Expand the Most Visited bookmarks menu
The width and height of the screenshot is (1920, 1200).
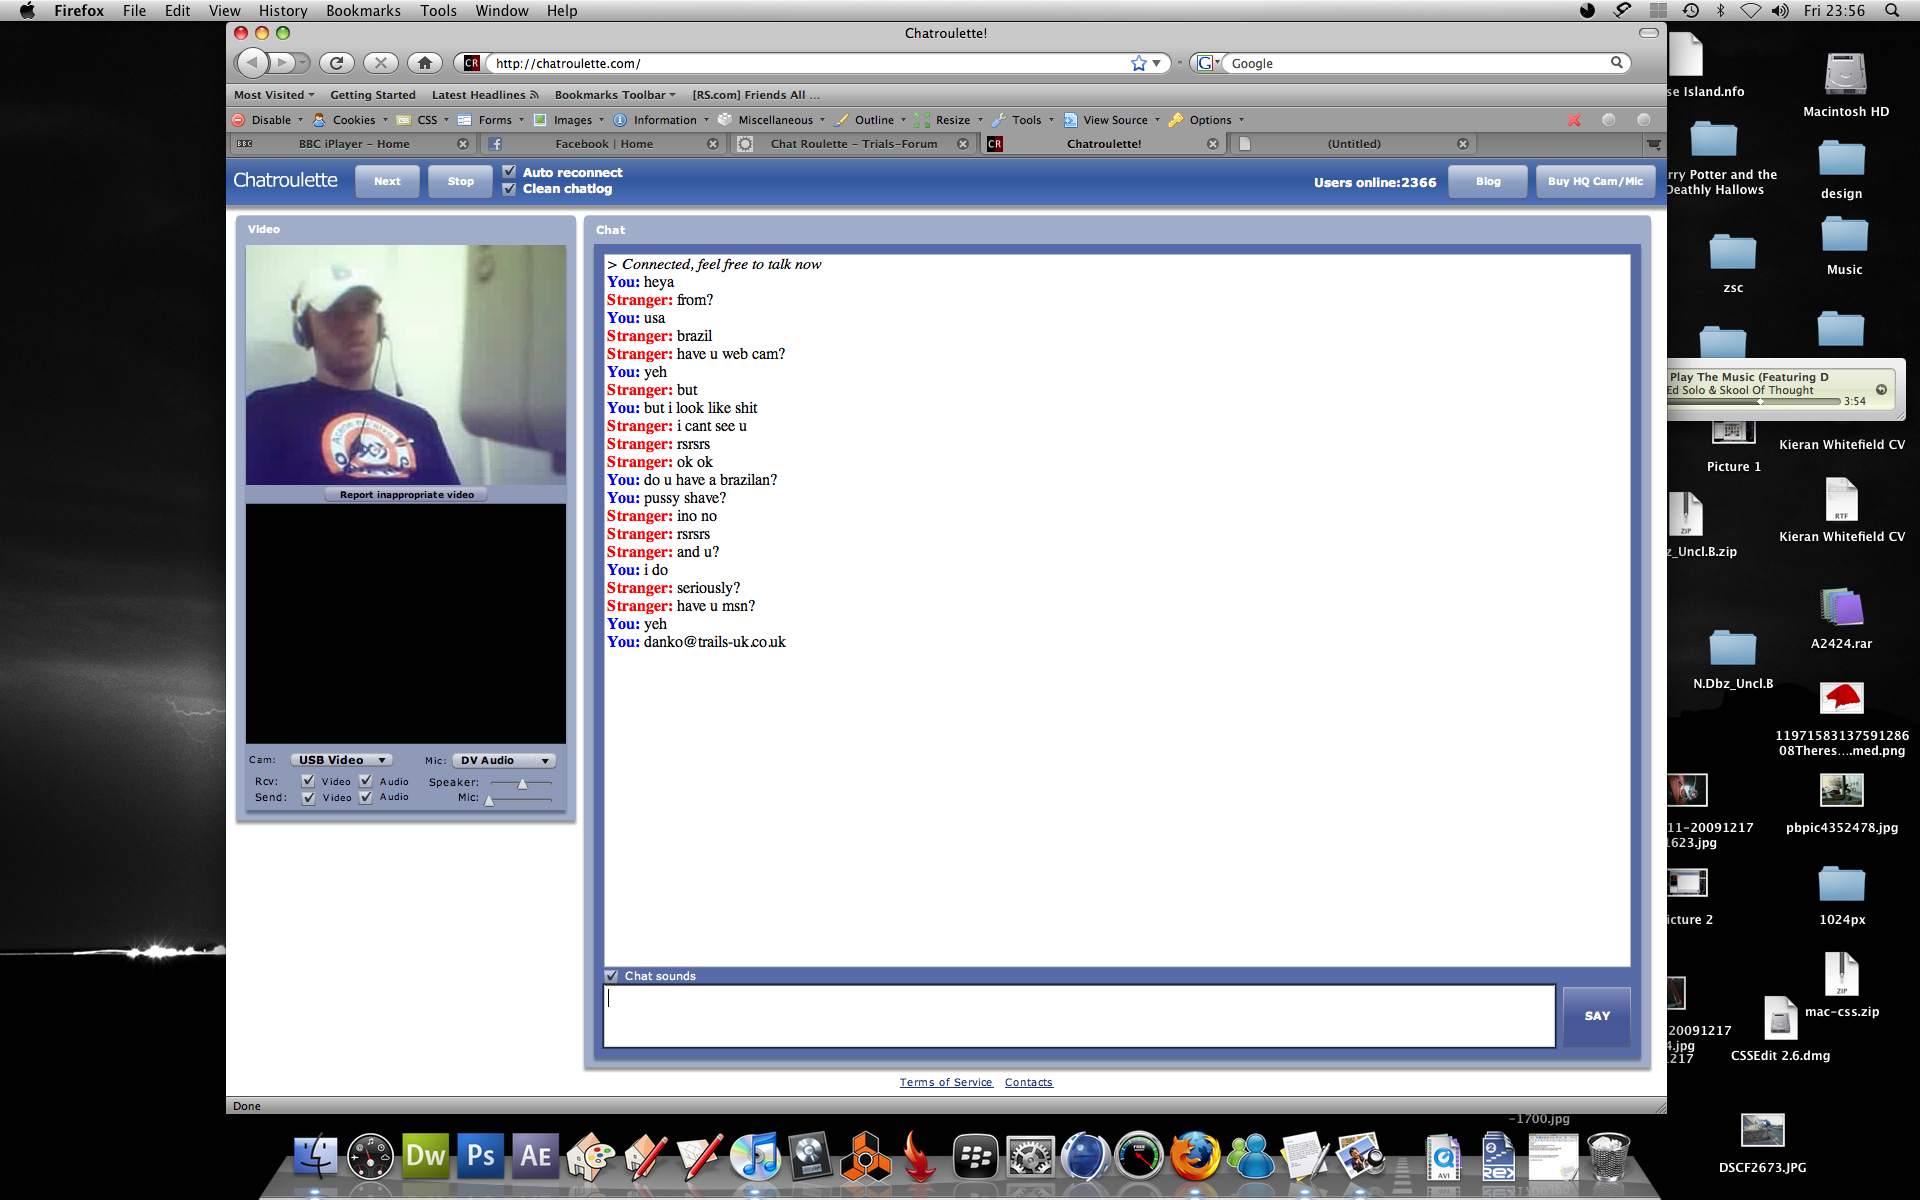pos(274,95)
